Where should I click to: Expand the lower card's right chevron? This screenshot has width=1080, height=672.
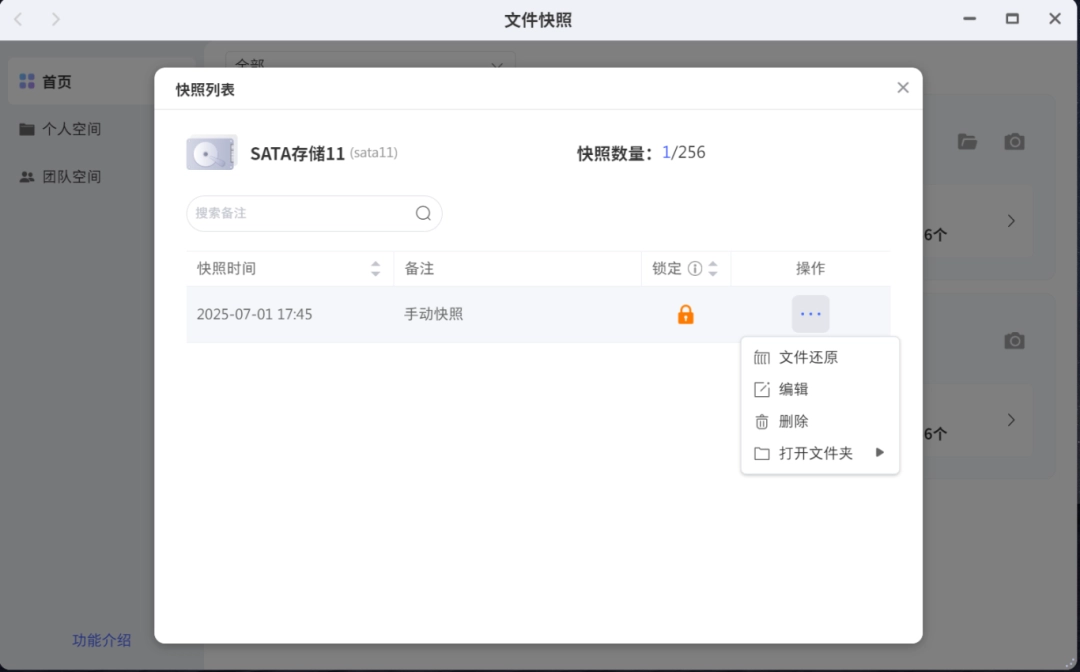[1011, 420]
